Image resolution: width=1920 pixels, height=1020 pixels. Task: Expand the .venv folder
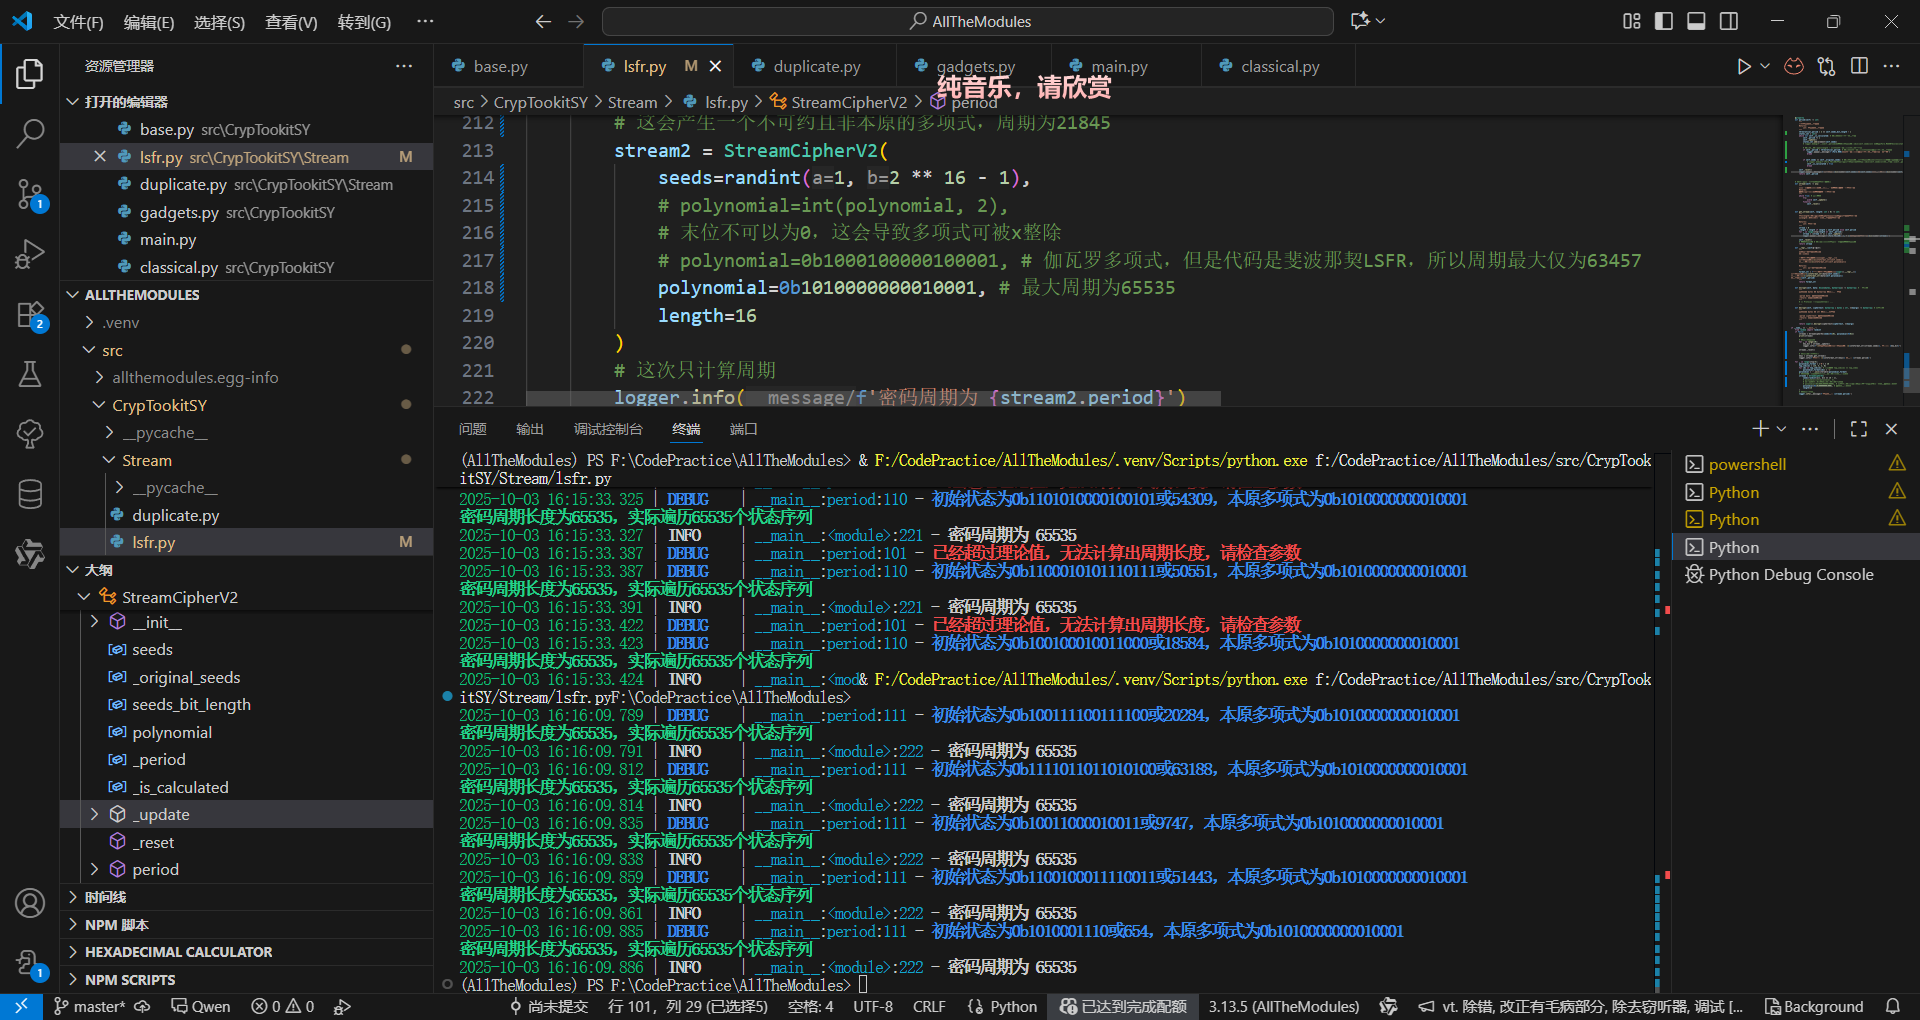[120, 323]
